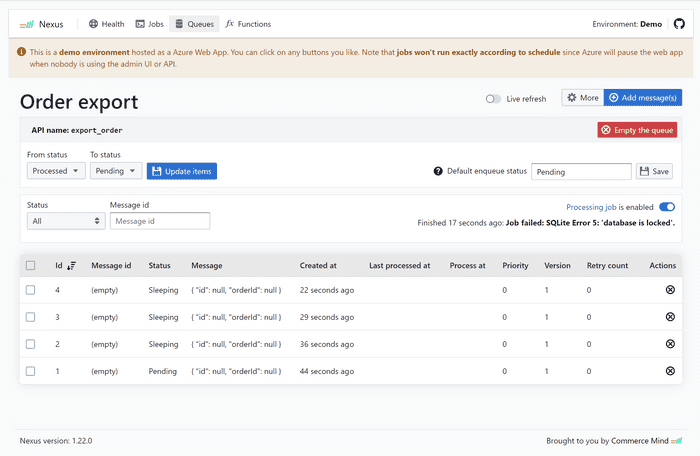Open the Functions page from navbar

[248, 23]
